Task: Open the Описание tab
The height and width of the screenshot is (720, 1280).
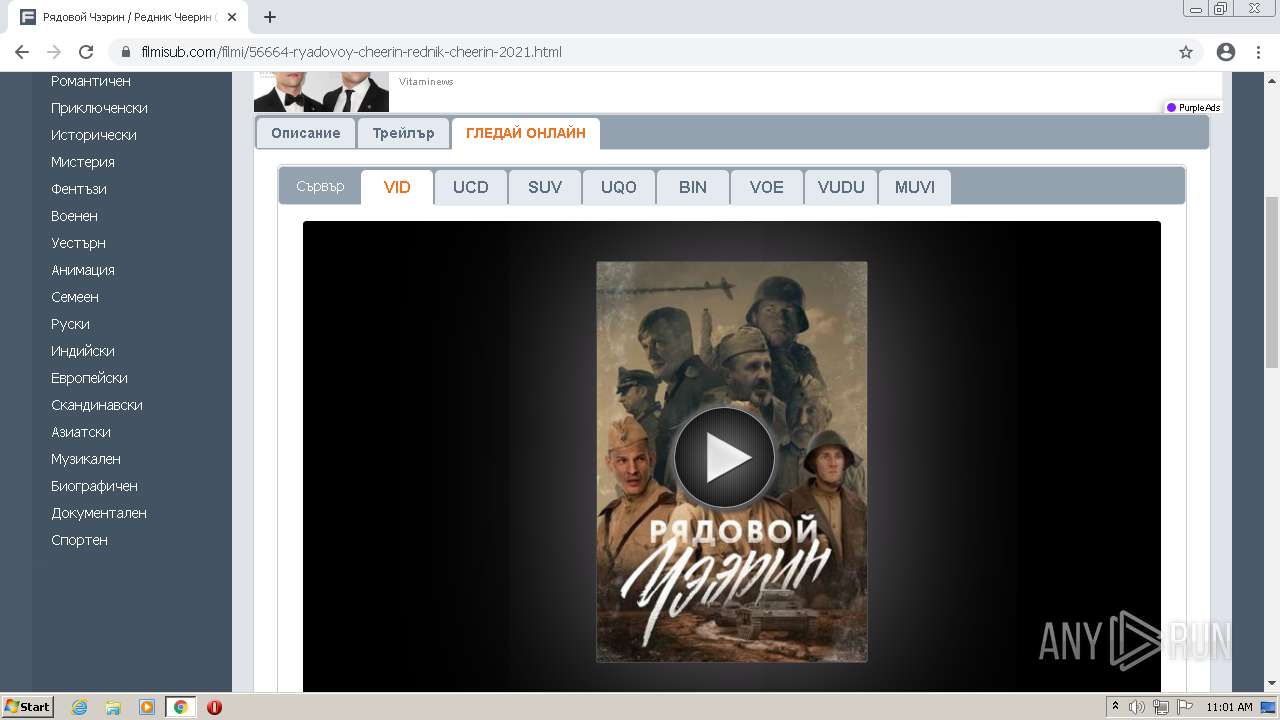Action: [x=306, y=133]
